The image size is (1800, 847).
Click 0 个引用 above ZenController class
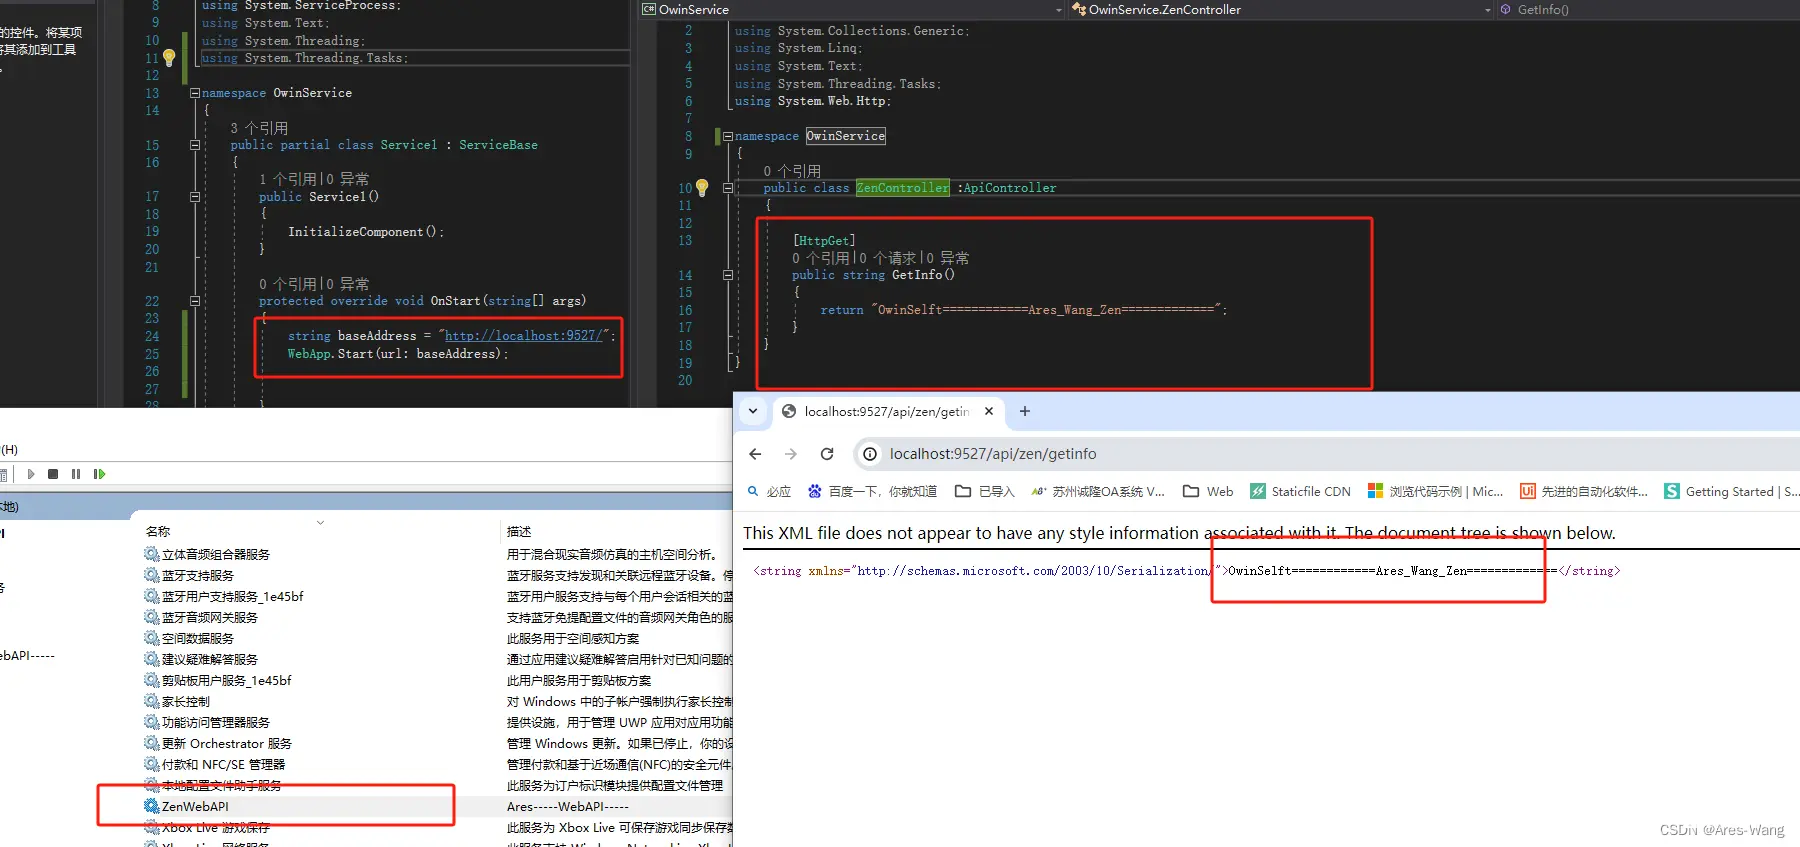[792, 171]
